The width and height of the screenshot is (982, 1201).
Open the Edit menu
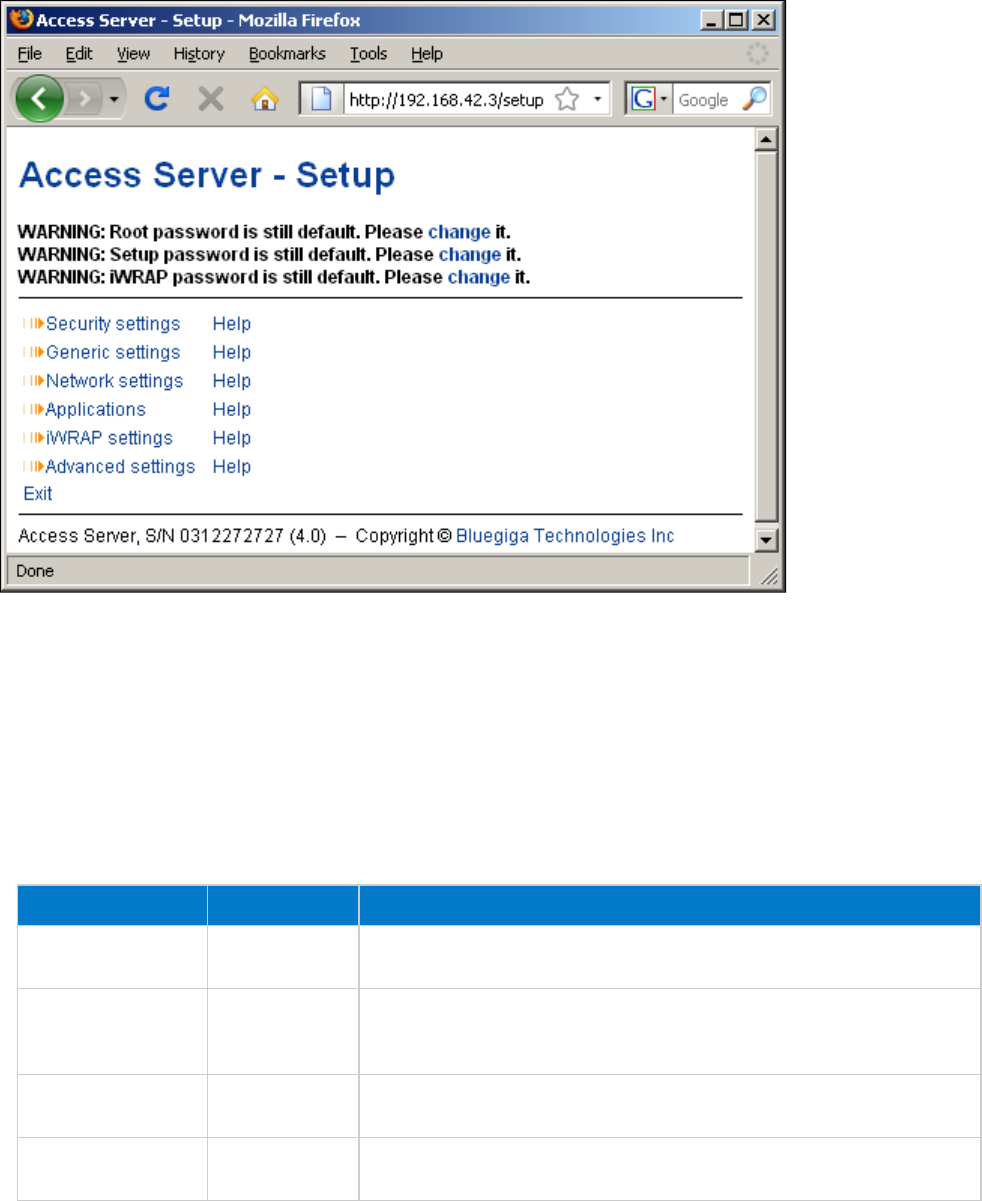click(x=79, y=53)
